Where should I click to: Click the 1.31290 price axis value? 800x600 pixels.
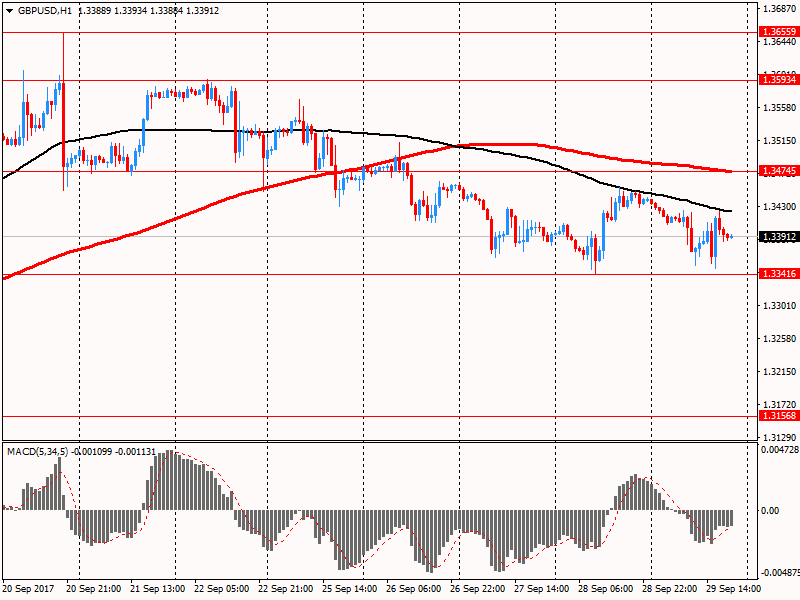point(780,437)
